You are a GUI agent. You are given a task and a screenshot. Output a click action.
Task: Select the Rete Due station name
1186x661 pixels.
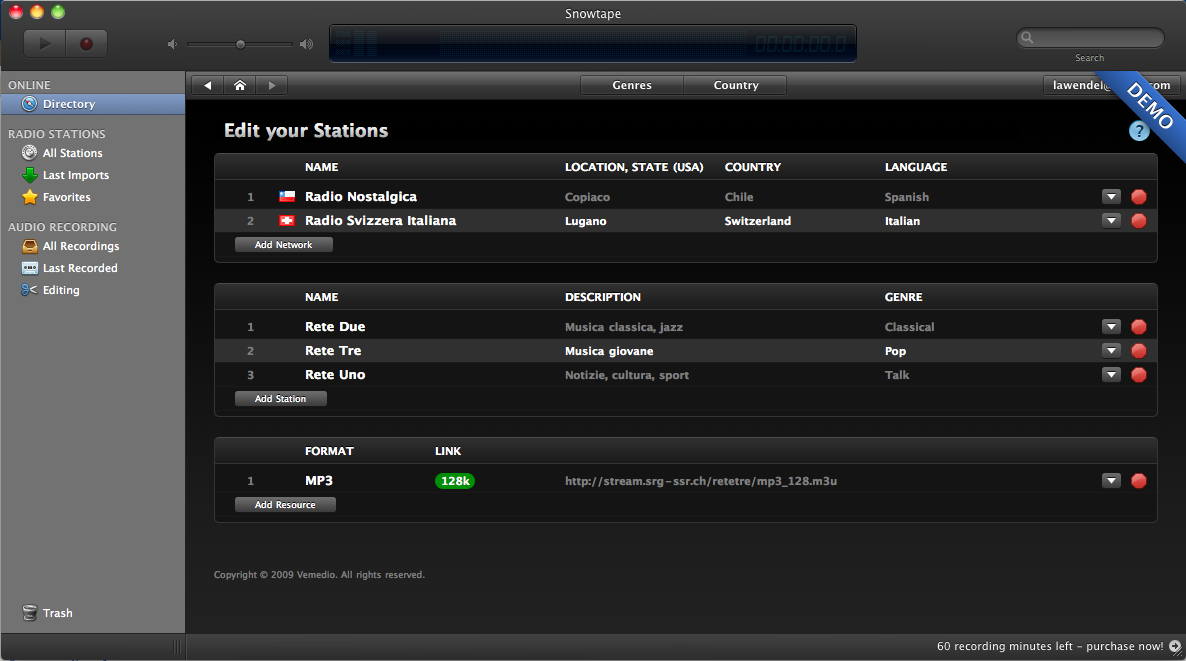[335, 327]
